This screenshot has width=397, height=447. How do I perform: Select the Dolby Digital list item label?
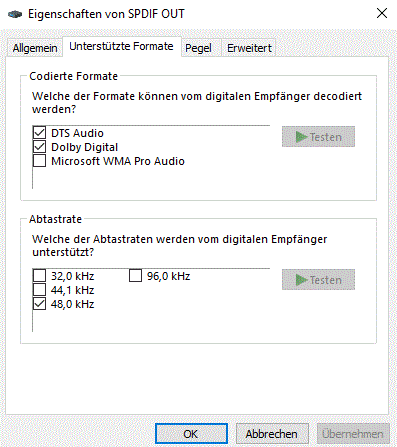pos(85,147)
